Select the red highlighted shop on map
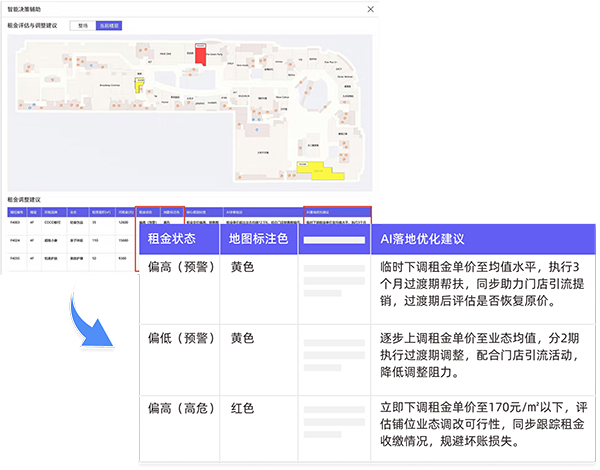600x470 pixels. tap(201, 54)
